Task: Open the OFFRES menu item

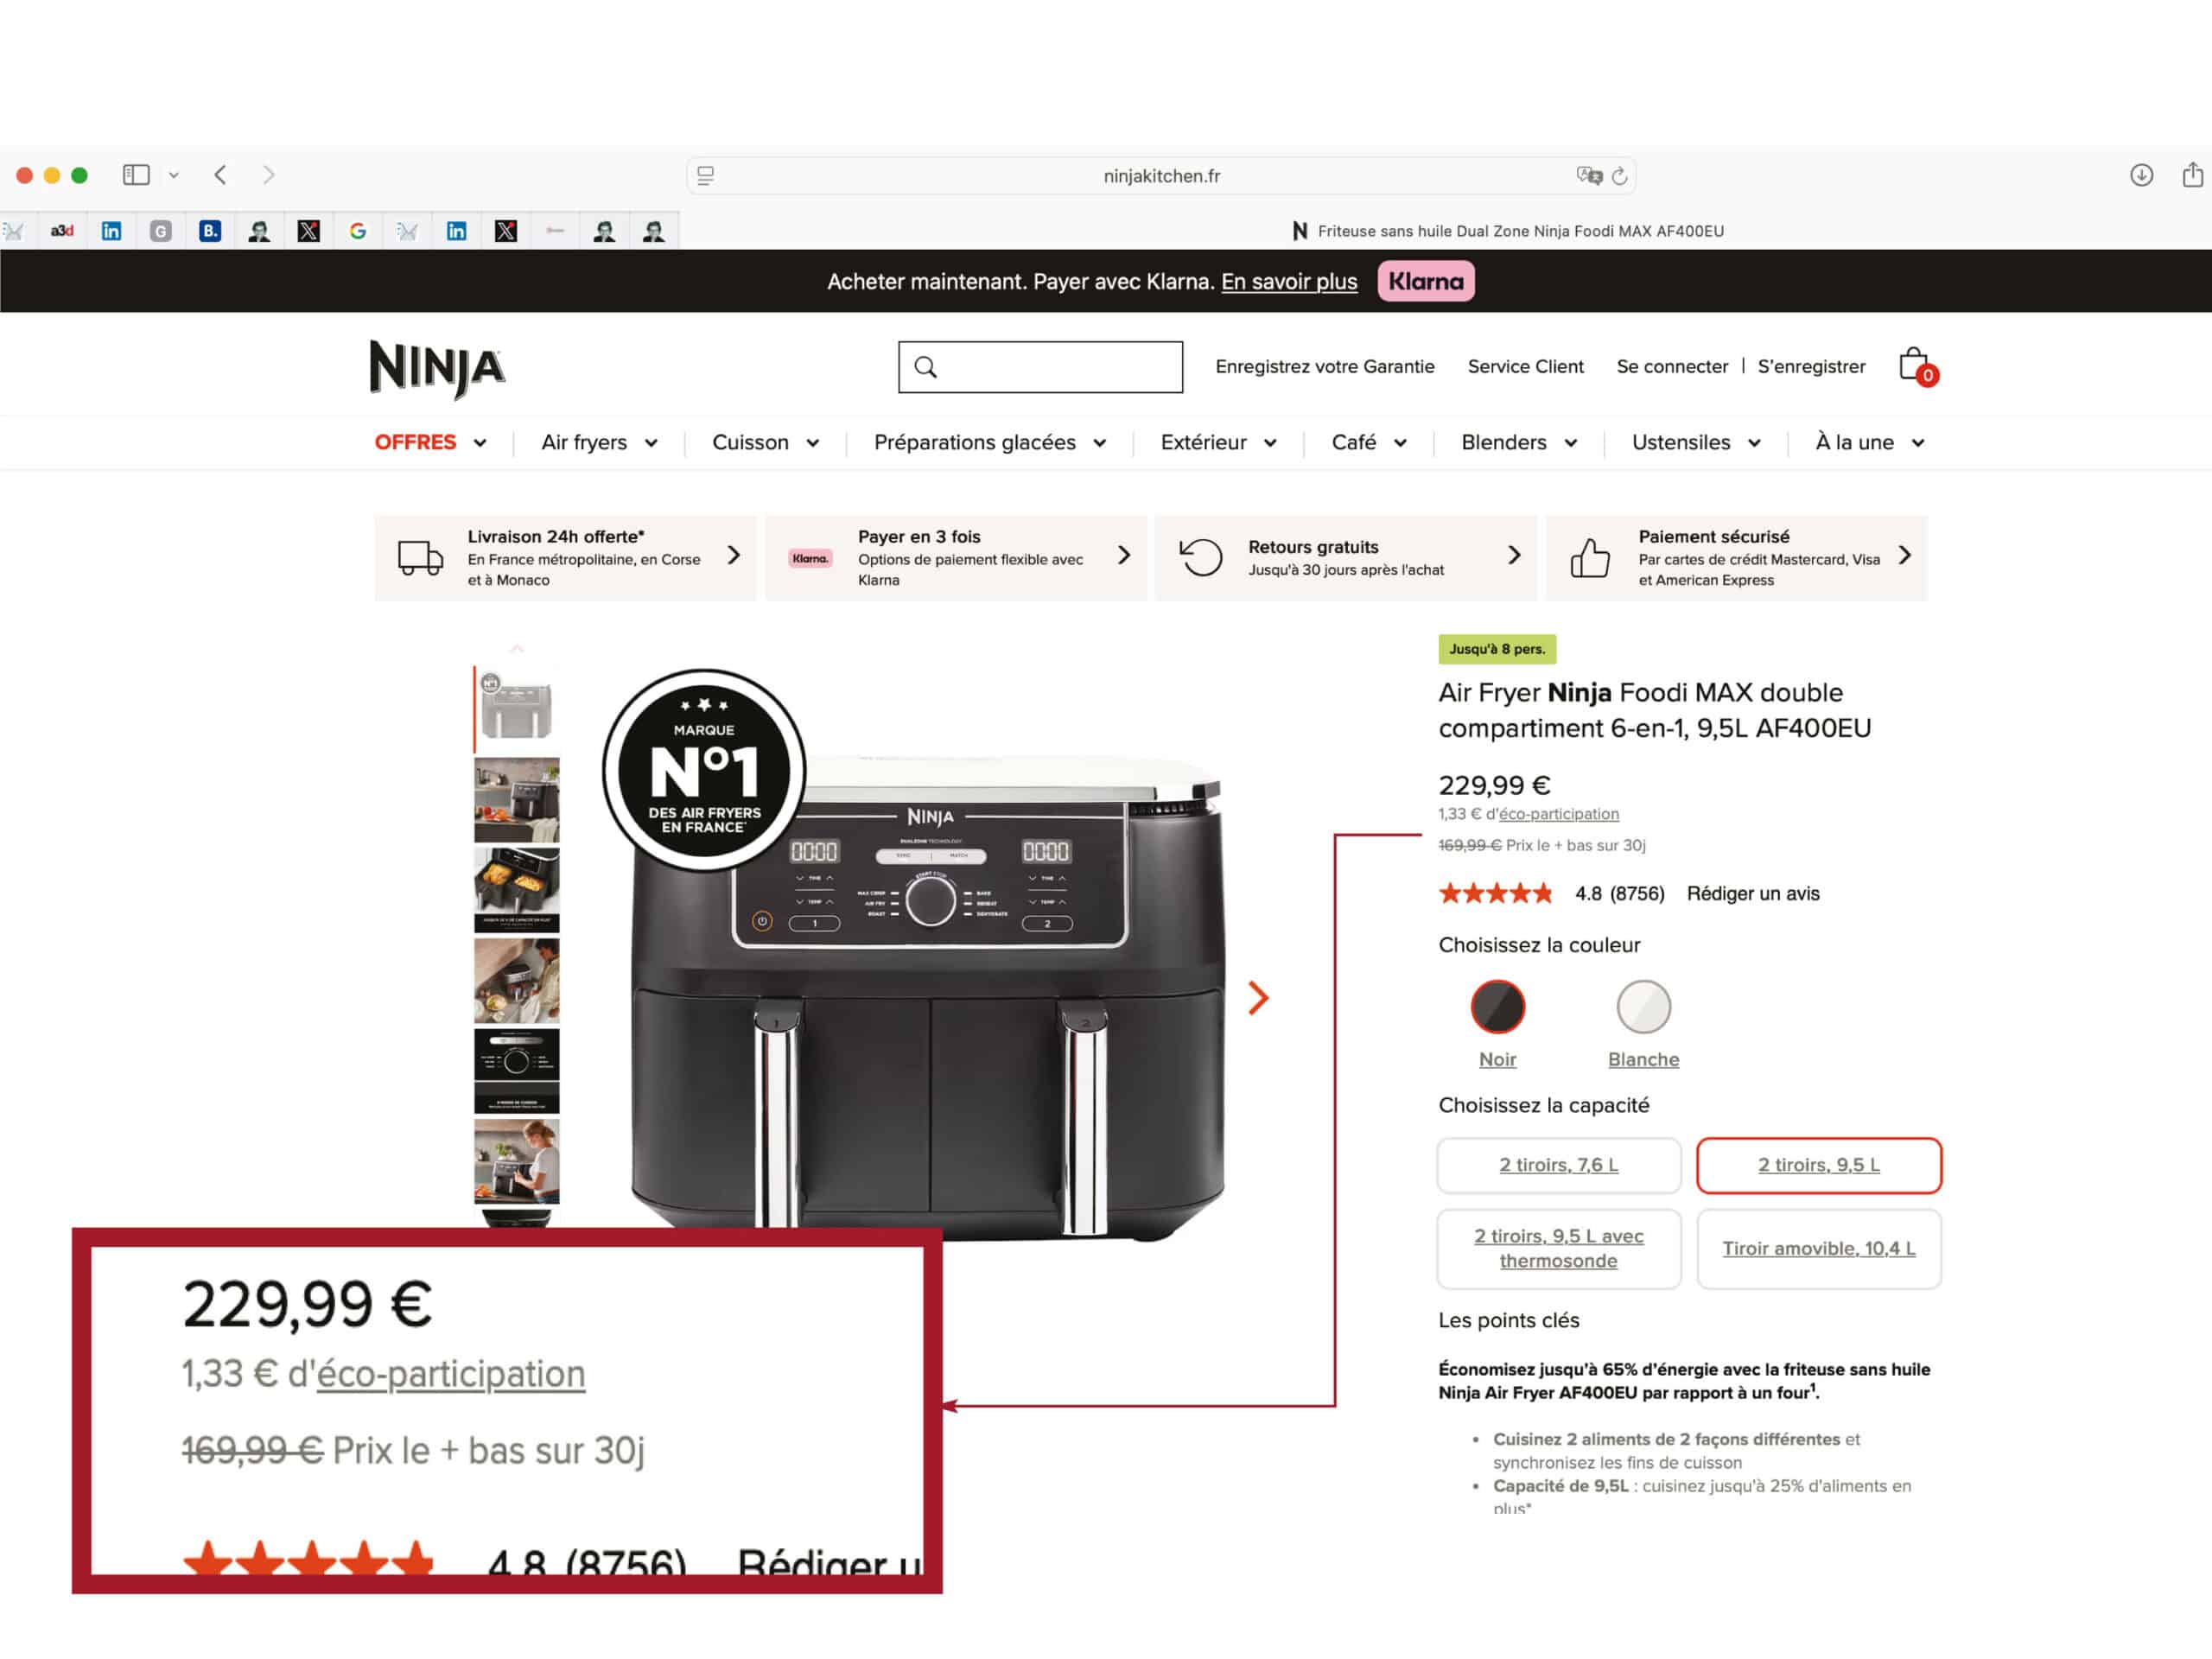Action: pos(430,442)
